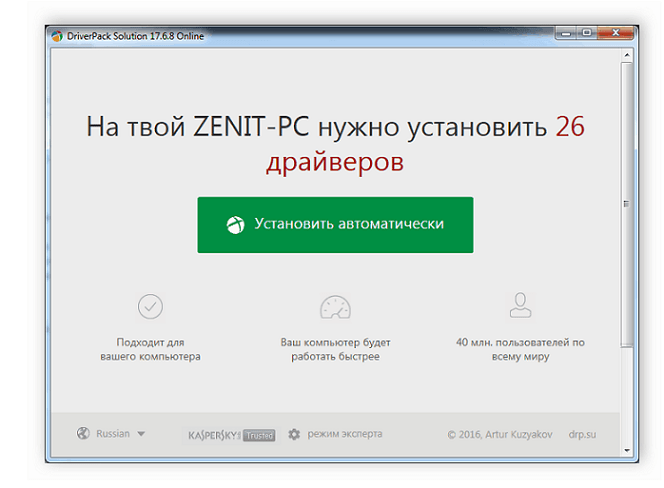664x488 pixels.
Task: Click the globe language icon
Action: click(83, 433)
